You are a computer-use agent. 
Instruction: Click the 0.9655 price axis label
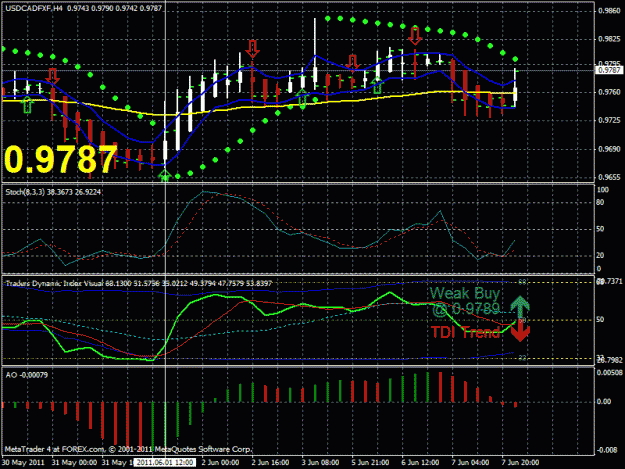pos(609,177)
